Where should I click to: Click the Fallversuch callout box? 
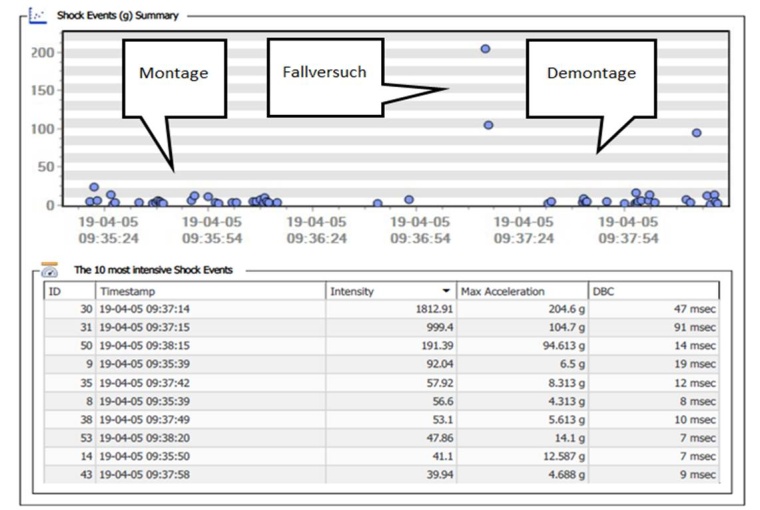[x=324, y=73]
